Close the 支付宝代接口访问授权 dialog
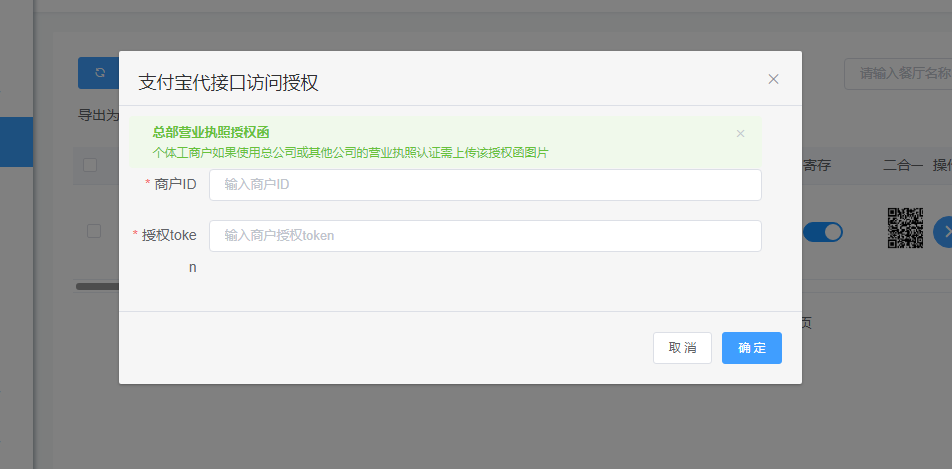The height and width of the screenshot is (469, 952). click(773, 79)
